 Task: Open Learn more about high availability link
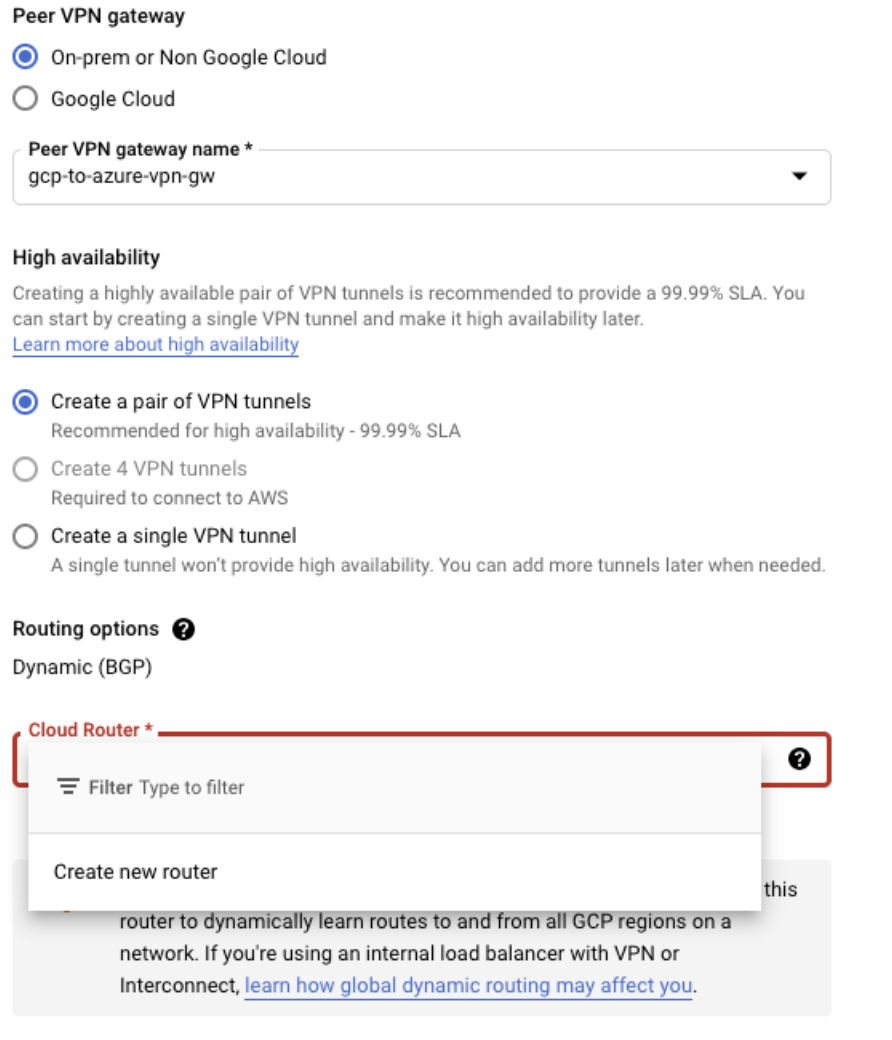(156, 345)
